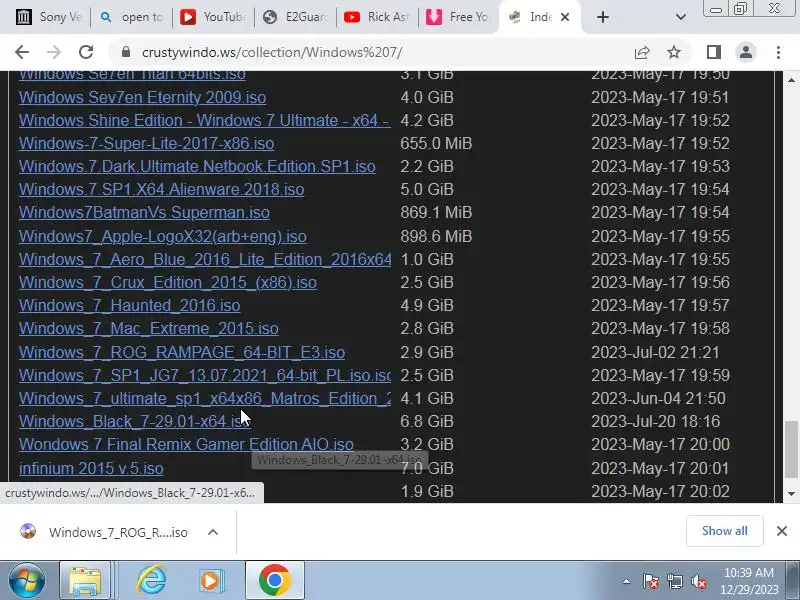The height and width of the screenshot is (600, 800).
Task: Open Windows Shine Edition Ultimate x64 link
Action: [x=205, y=120]
